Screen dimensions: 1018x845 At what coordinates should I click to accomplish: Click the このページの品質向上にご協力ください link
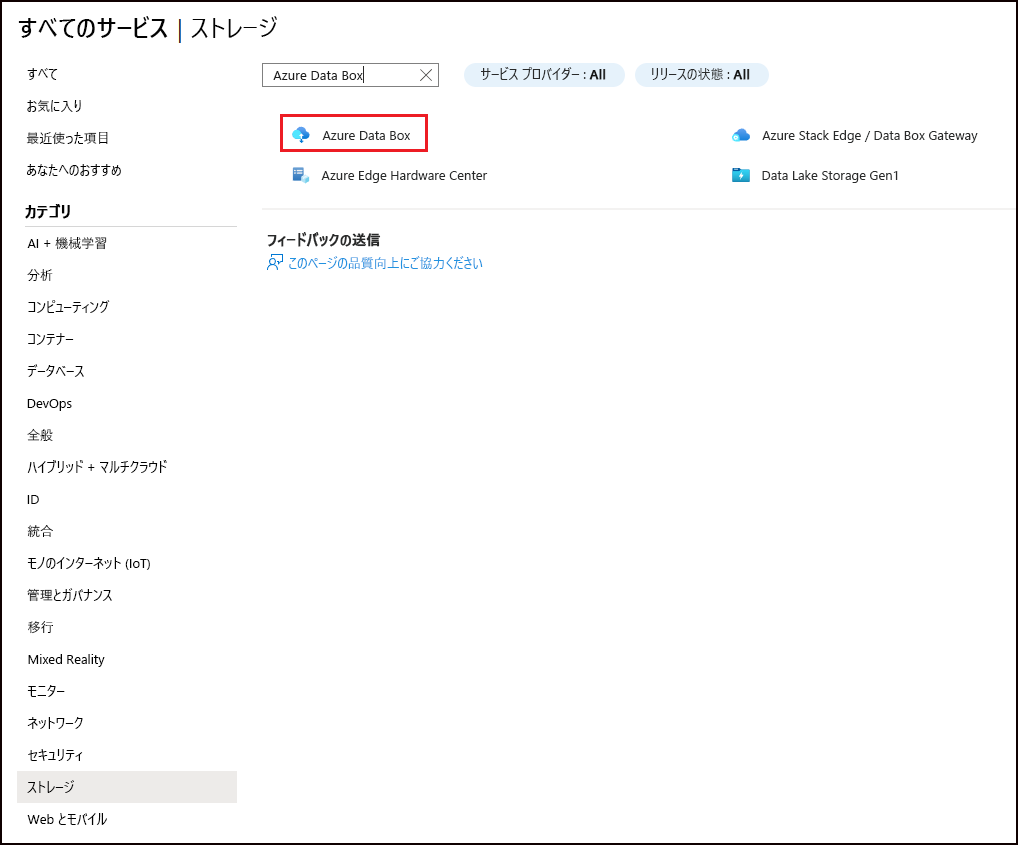(385, 263)
